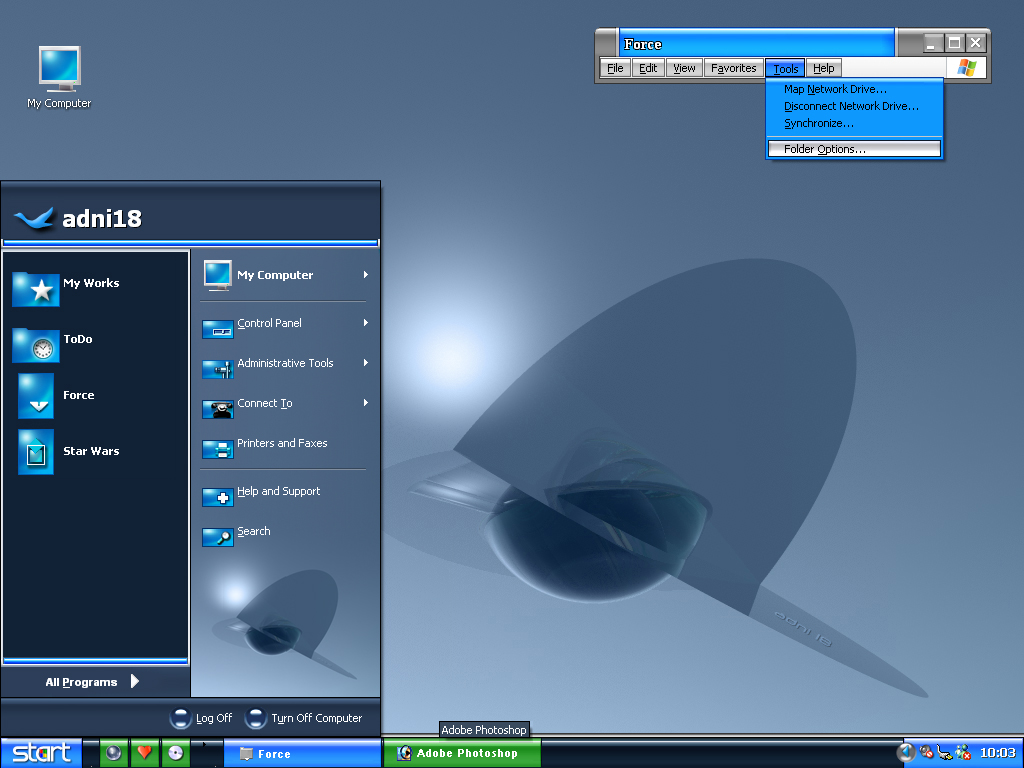Click the Printers and Faxes icon
This screenshot has height=768, width=1024.
217,449
